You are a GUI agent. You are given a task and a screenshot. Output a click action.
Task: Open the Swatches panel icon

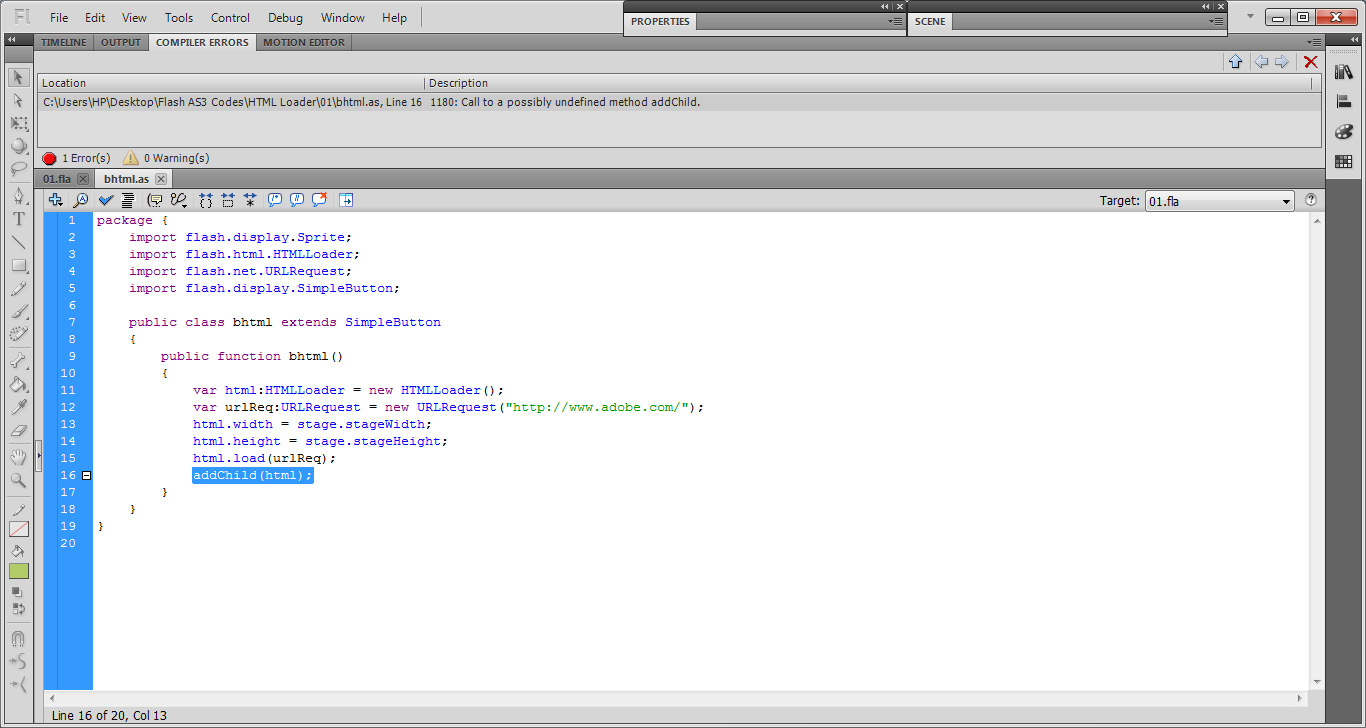point(1343,161)
